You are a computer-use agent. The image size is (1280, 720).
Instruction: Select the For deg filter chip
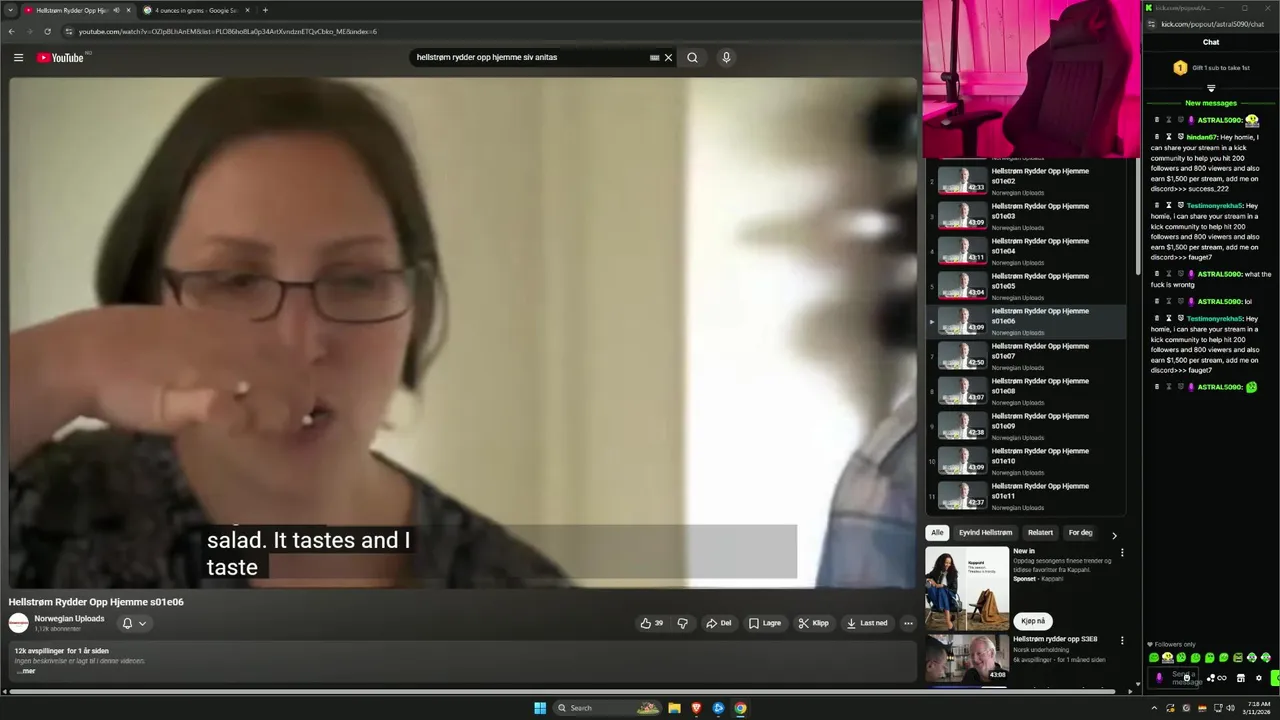(1080, 533)
